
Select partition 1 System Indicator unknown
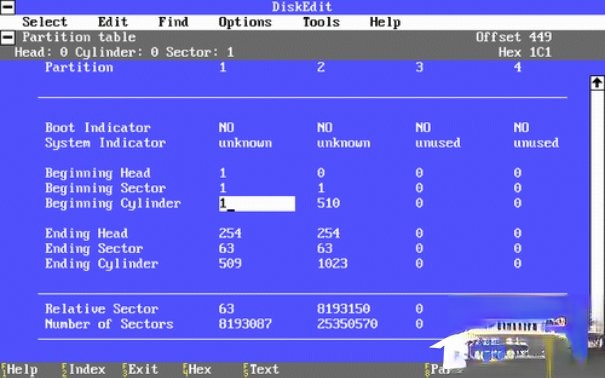(245, 143)
